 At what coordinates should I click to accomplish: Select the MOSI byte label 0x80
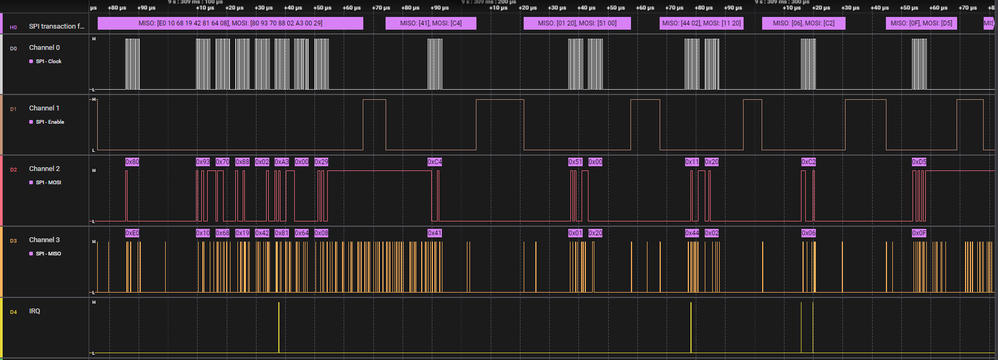tap(132, 162)
